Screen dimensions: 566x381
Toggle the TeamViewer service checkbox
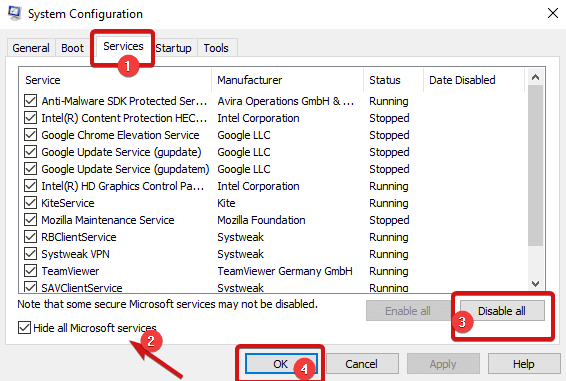31,270
